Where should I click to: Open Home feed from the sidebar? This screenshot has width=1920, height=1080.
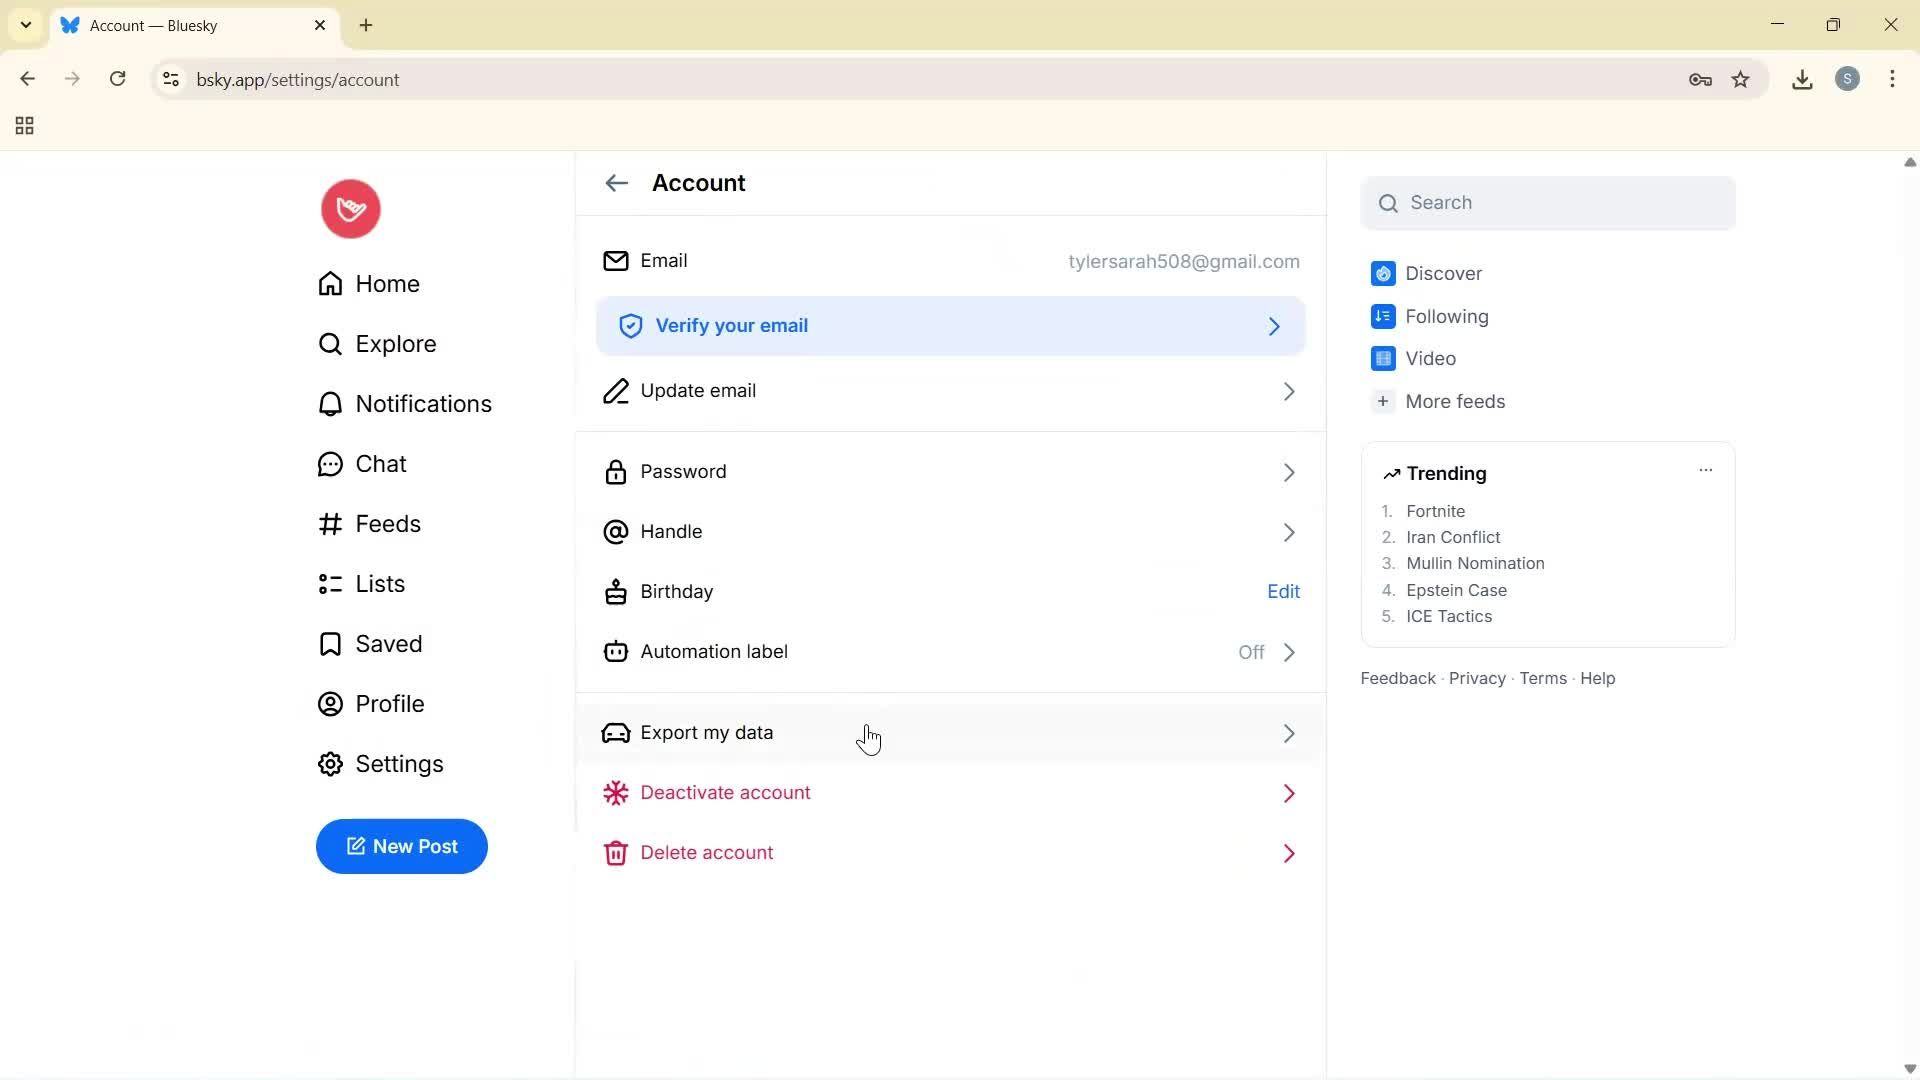click(x=387, y=284)
